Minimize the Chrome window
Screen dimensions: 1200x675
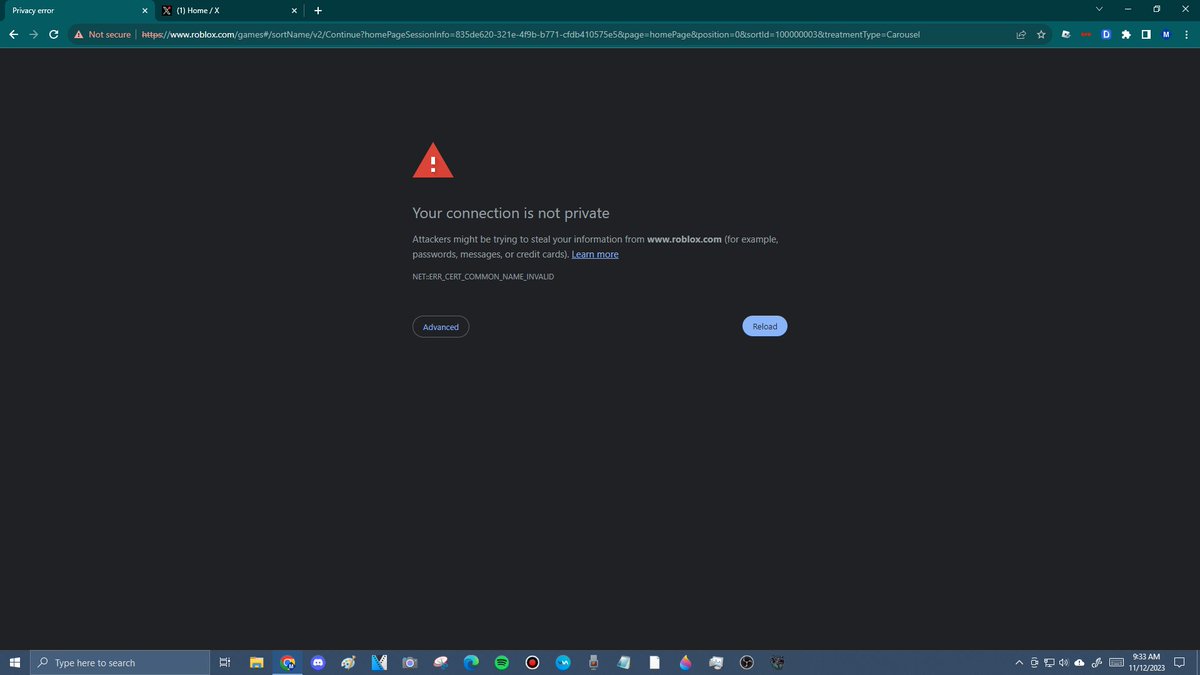pos(1128,10)
